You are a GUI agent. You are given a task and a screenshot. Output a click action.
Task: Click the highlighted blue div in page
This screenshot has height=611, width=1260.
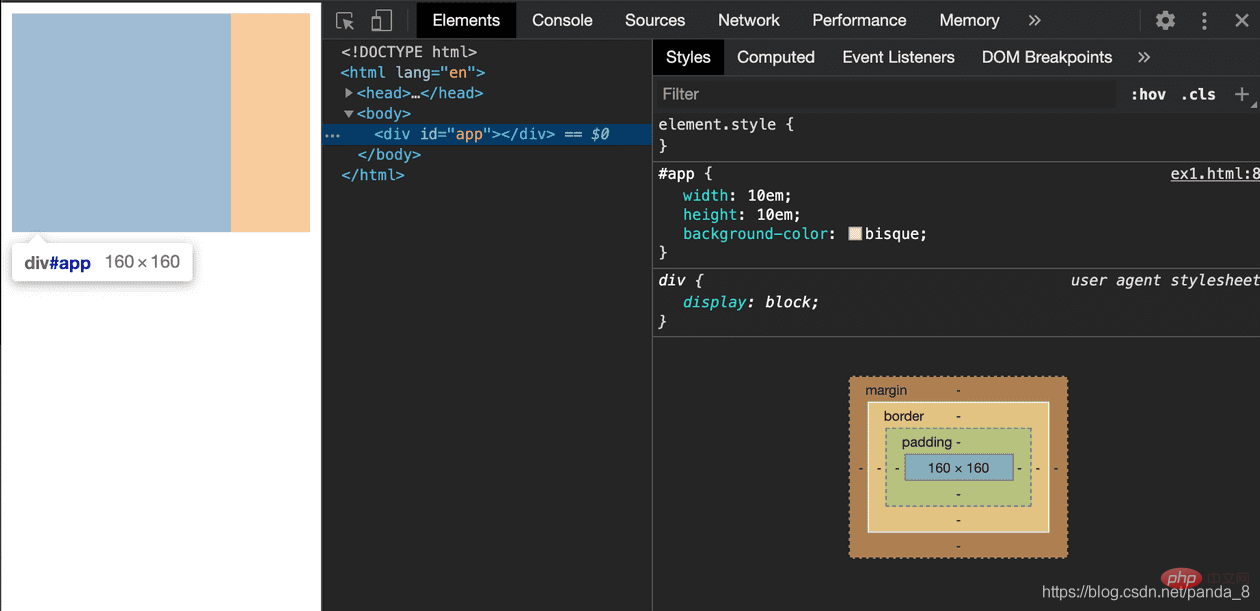click(121, 123)
